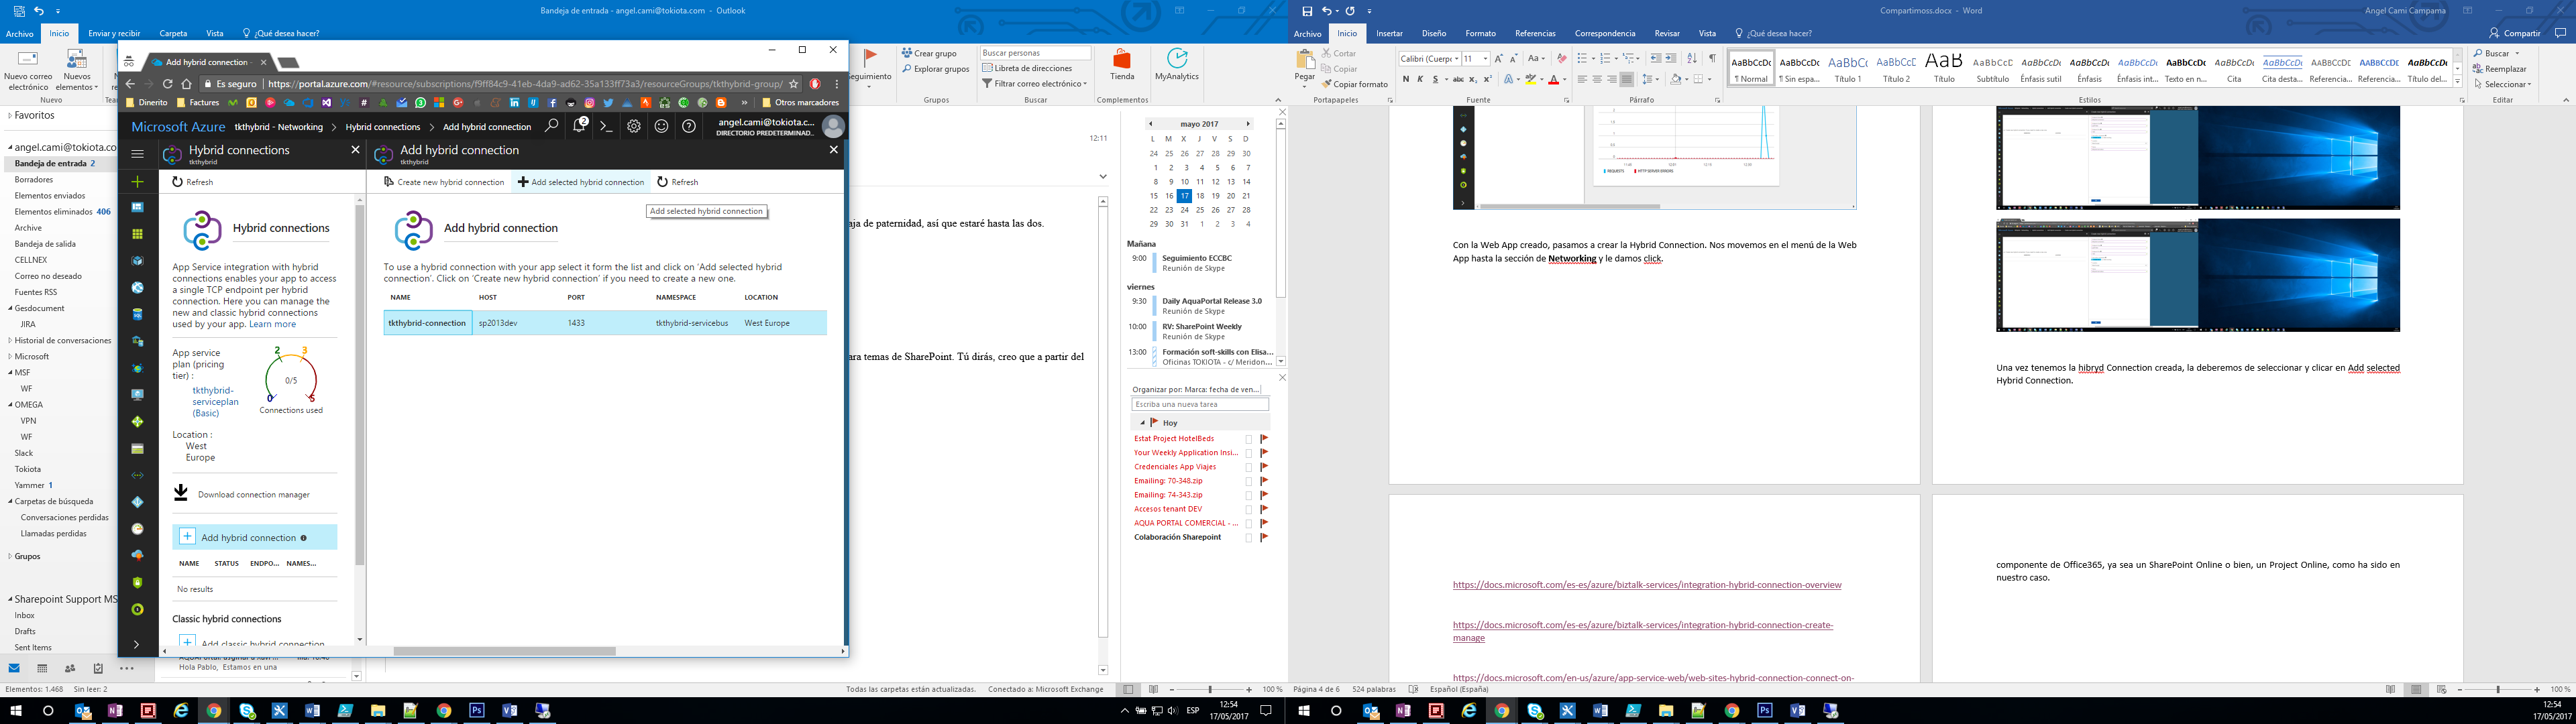The height and width of the screenshot is (724, 2576).
Task: Check the Estat Project HotelBeds task box
Action: coord(1248,439)
